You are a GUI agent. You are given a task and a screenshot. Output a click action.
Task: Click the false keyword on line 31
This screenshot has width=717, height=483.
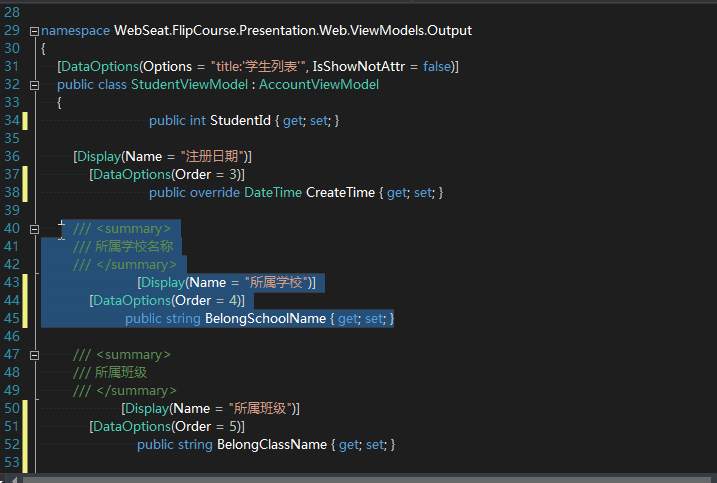pos(437,67)
